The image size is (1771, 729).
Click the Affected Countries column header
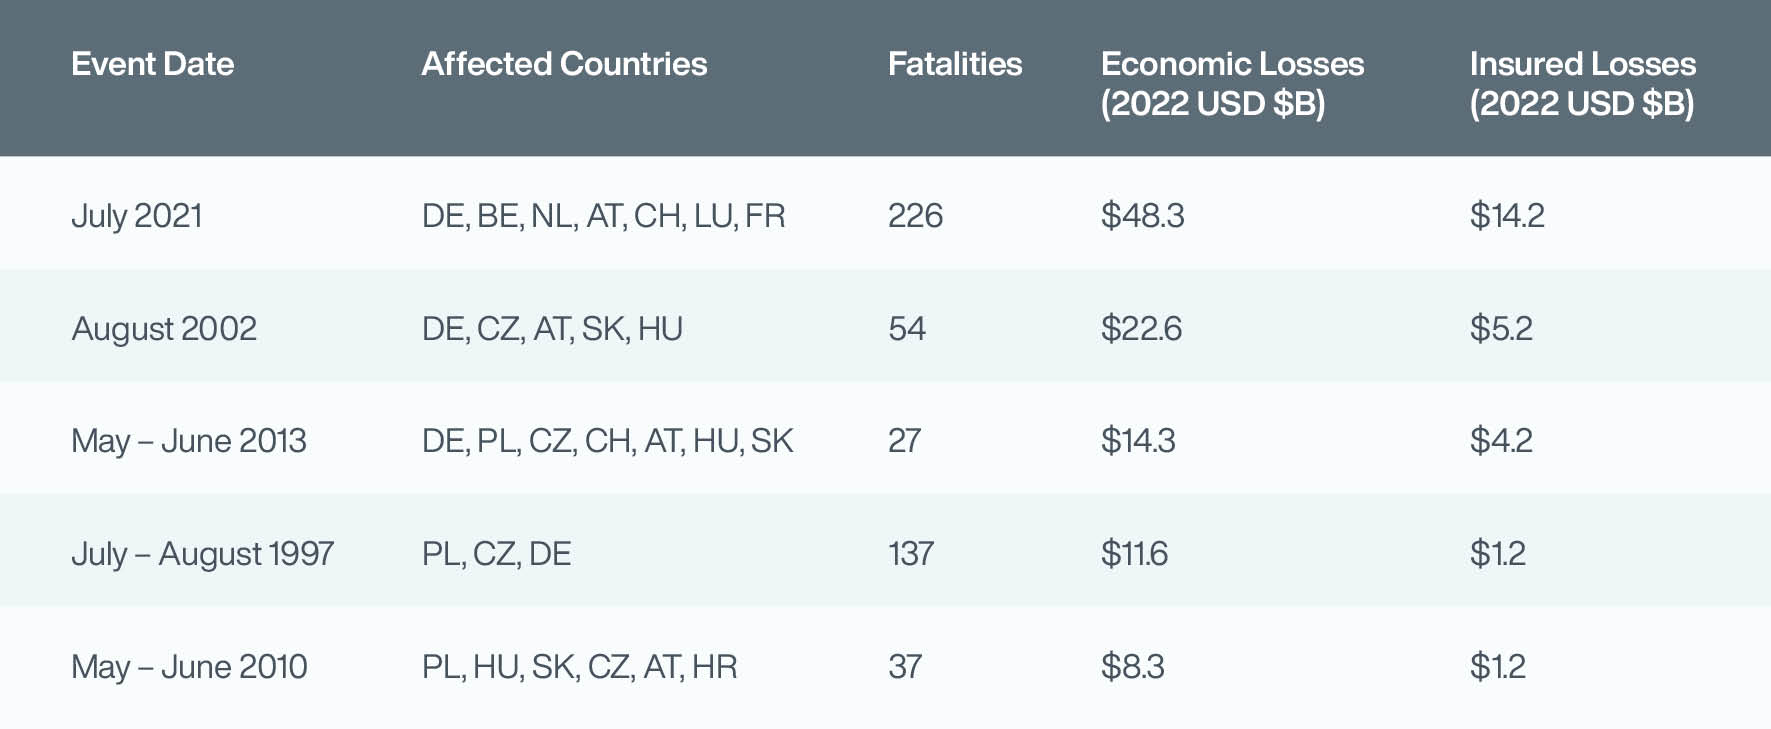tap(564, 64)
